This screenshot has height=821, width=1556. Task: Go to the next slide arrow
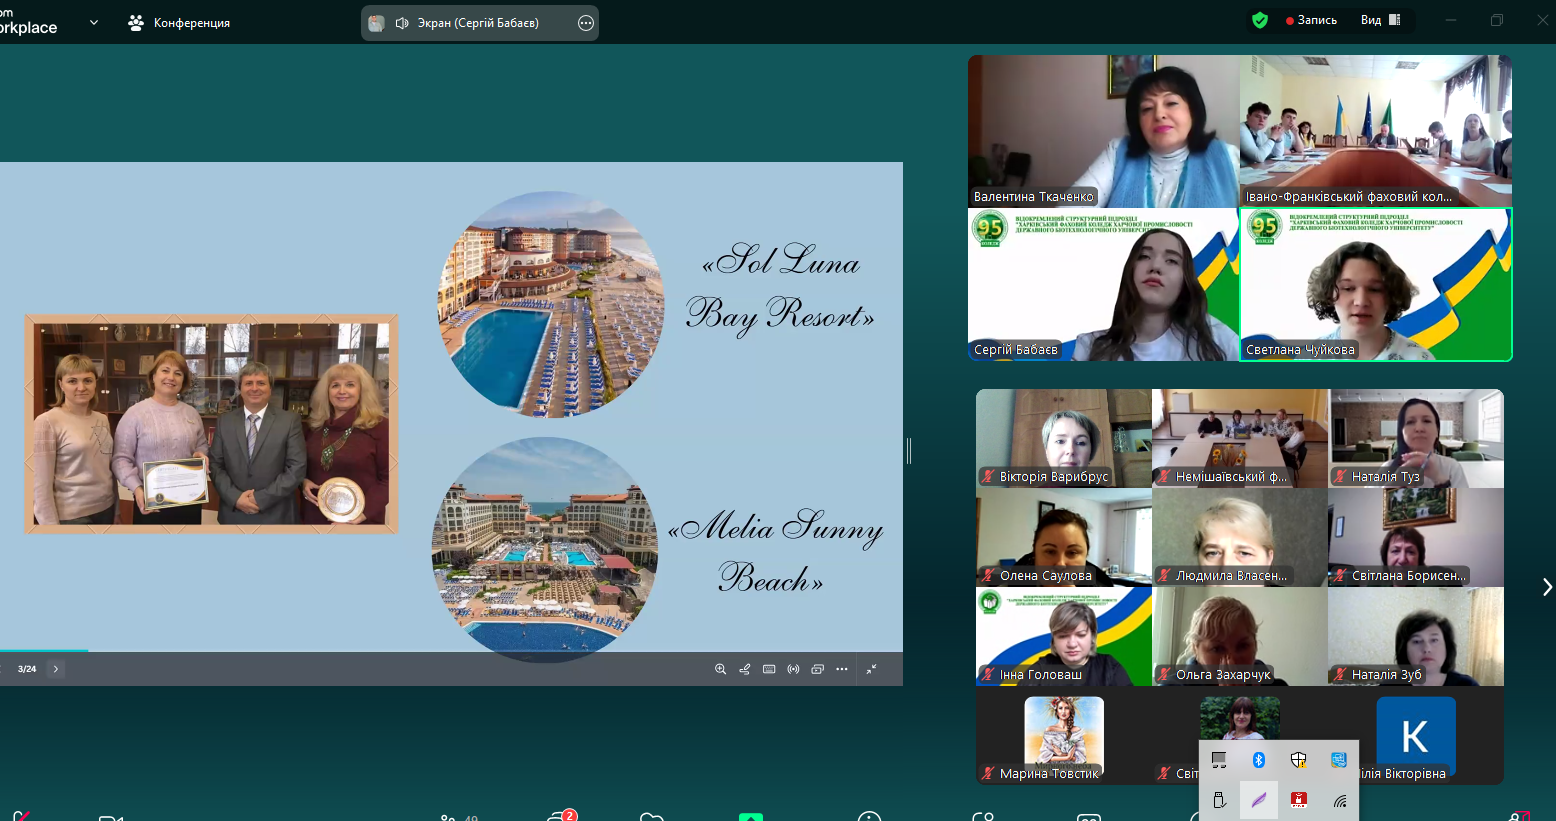point(56,669)
